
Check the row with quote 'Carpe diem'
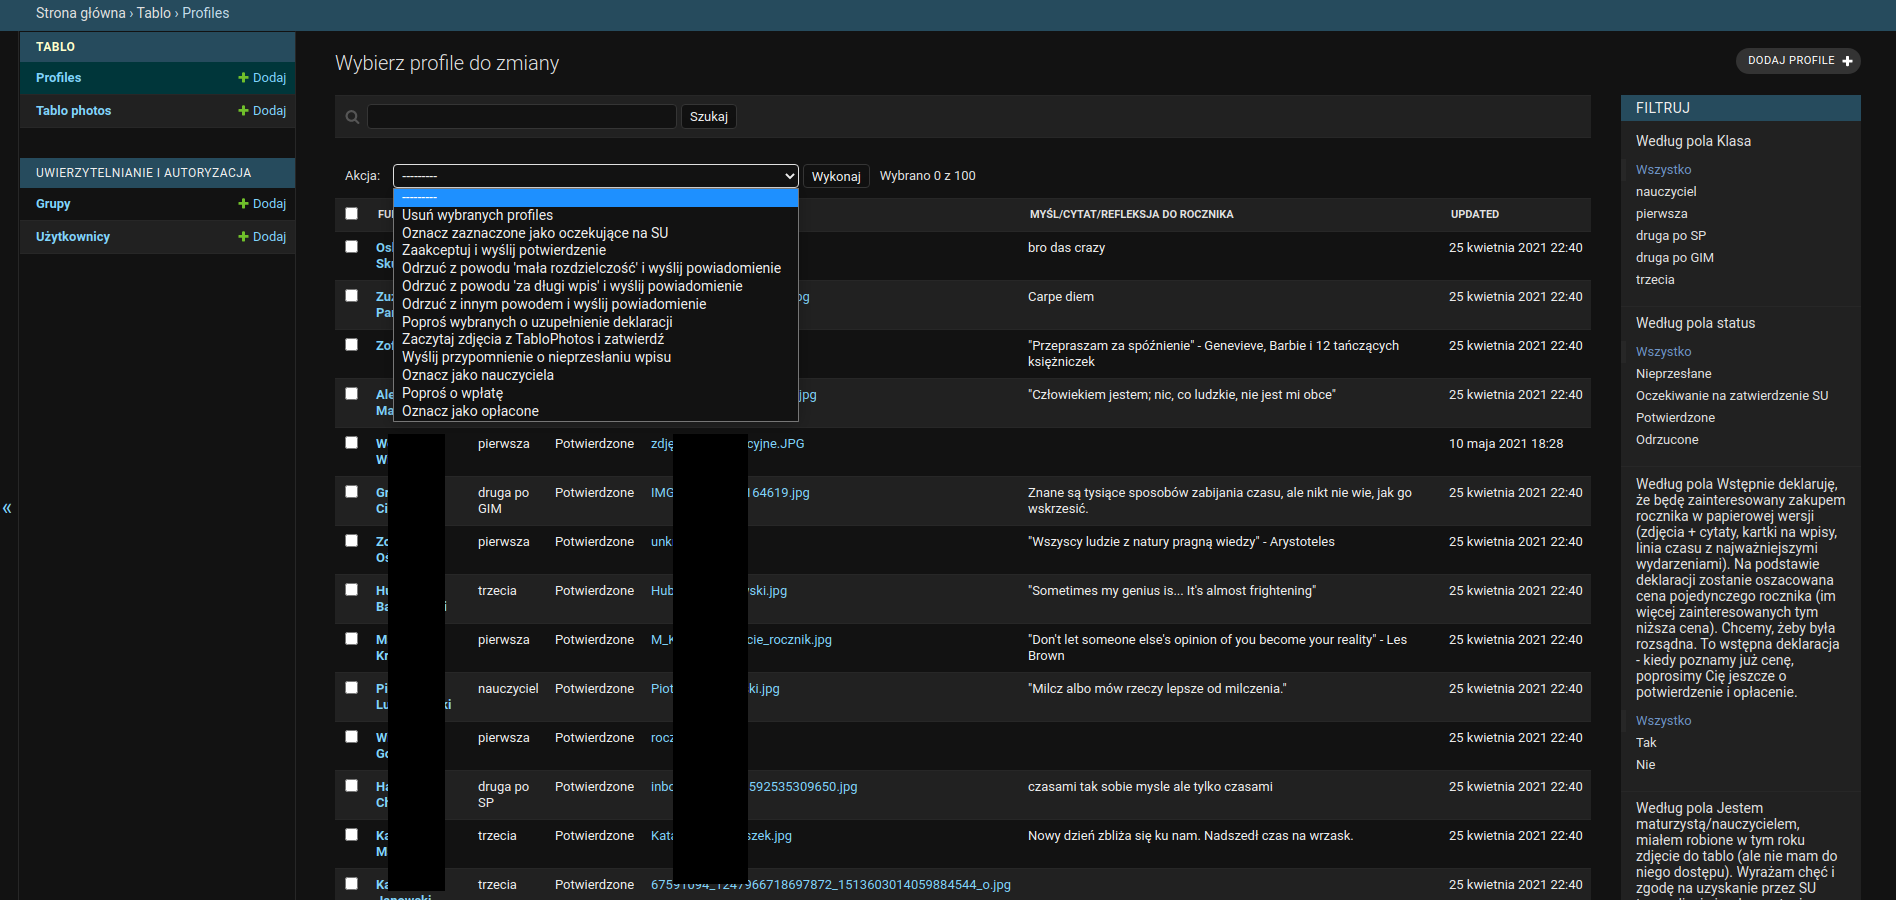tap(351, 295)
